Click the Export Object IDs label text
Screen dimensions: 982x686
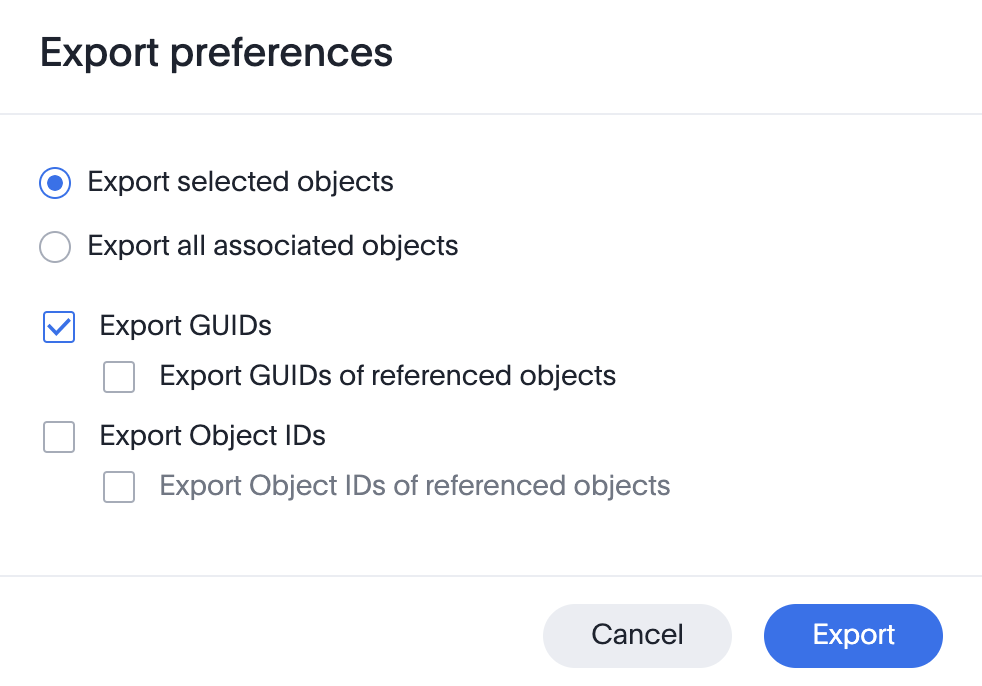[x=212, y=436]
